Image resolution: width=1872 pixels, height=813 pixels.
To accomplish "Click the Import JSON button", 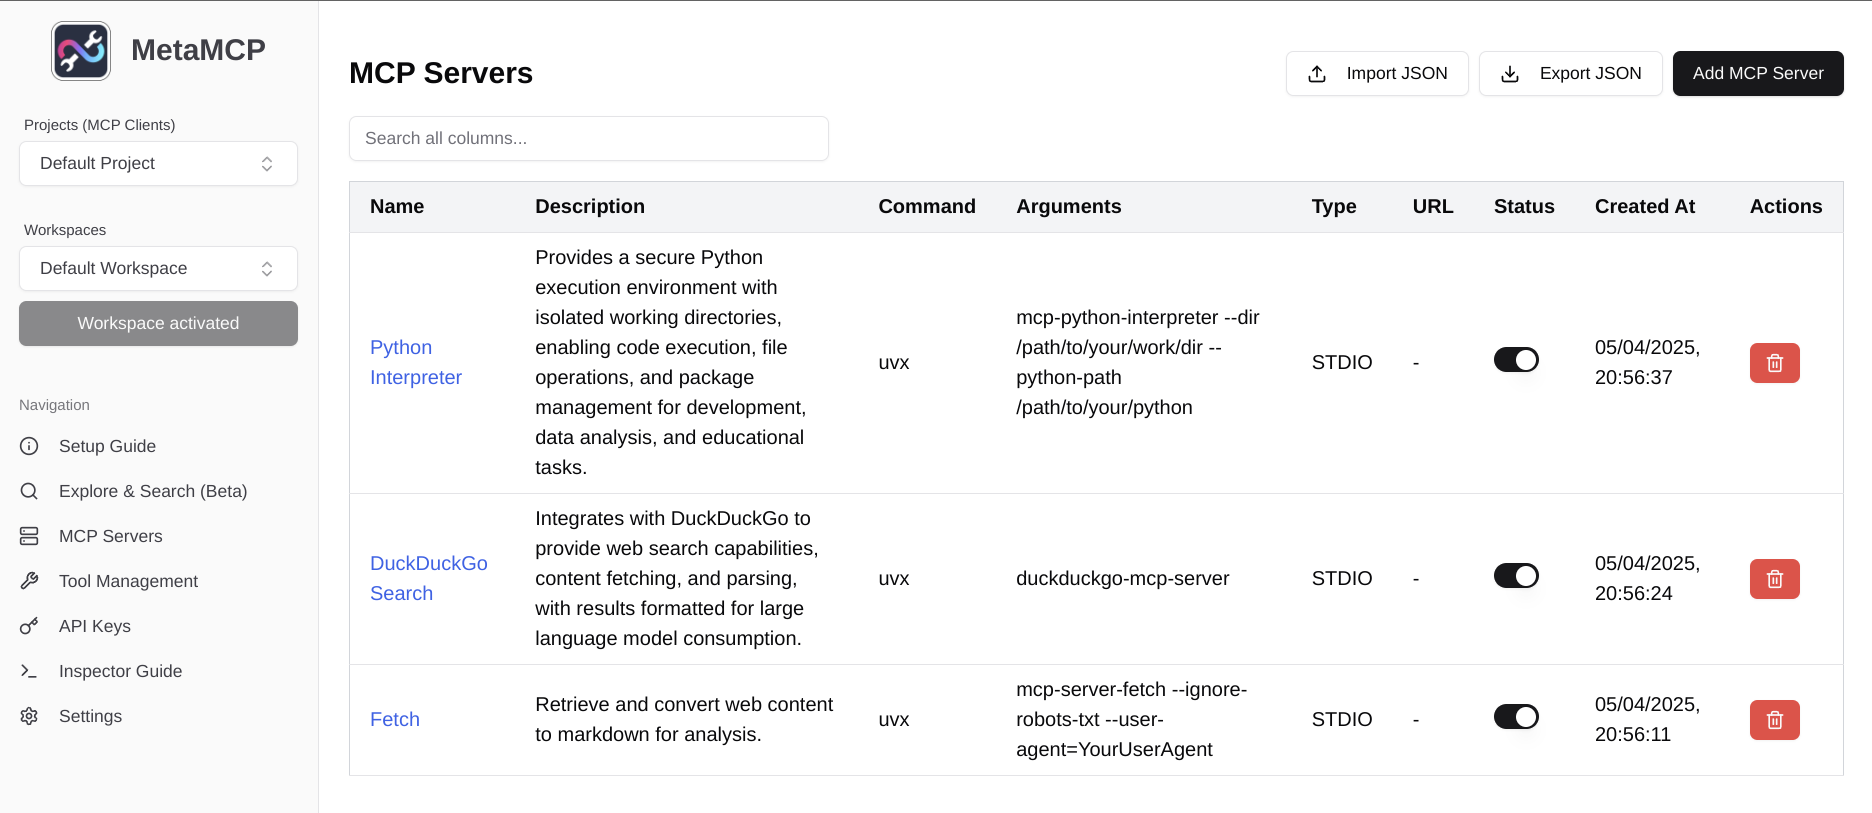I will (x=1377, y=74).
